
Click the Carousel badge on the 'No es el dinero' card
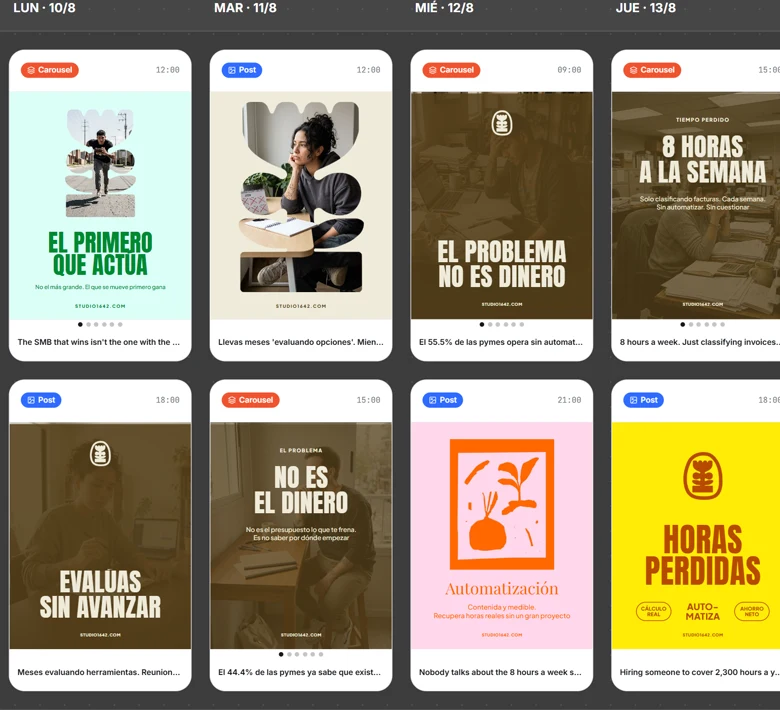(x=251, y=400)
